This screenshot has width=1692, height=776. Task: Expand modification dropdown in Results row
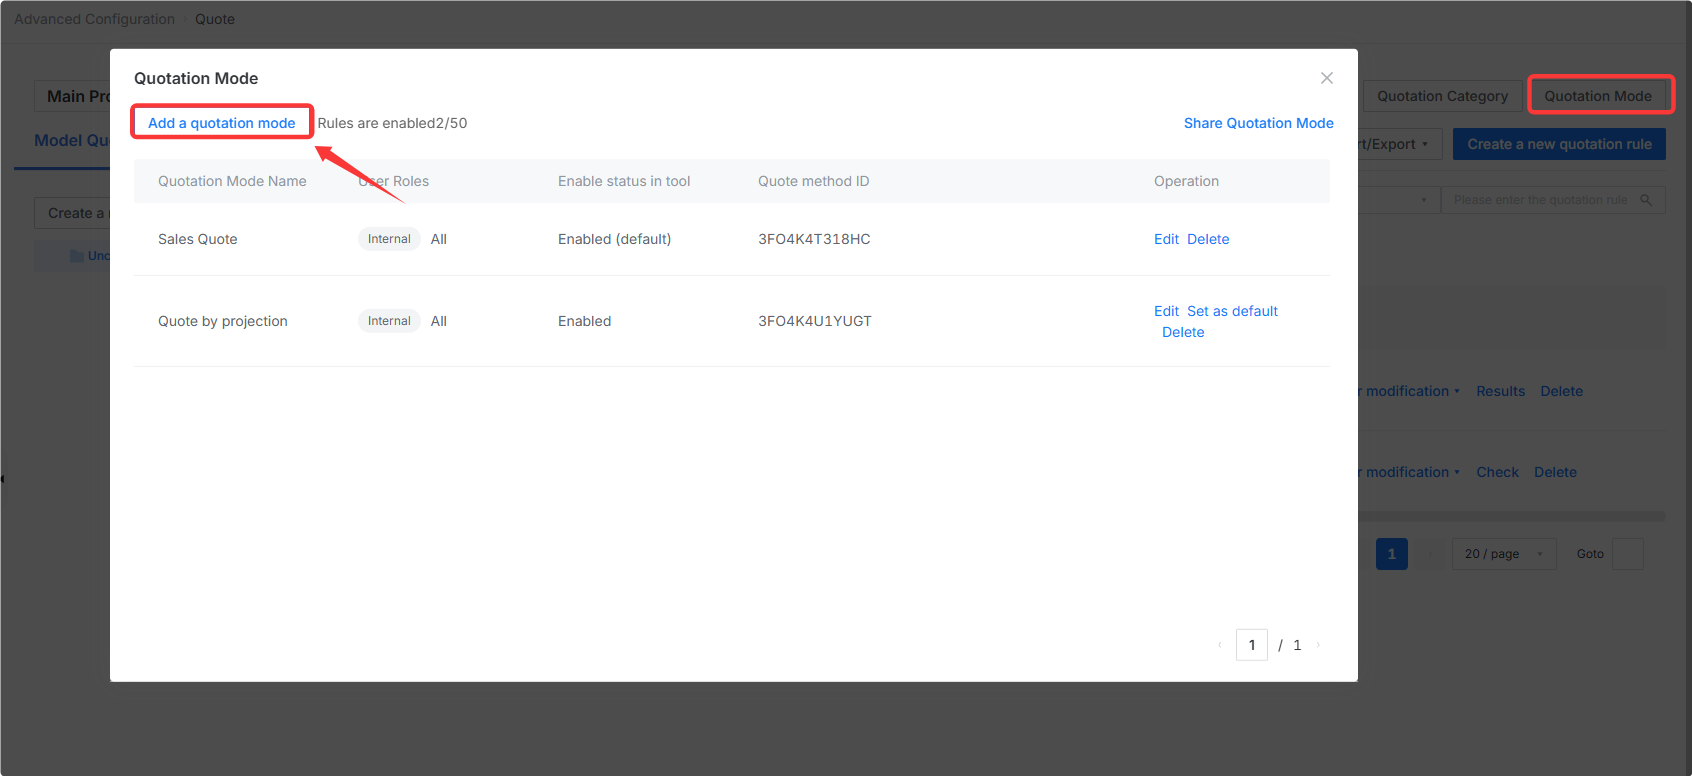(1410, 391)
